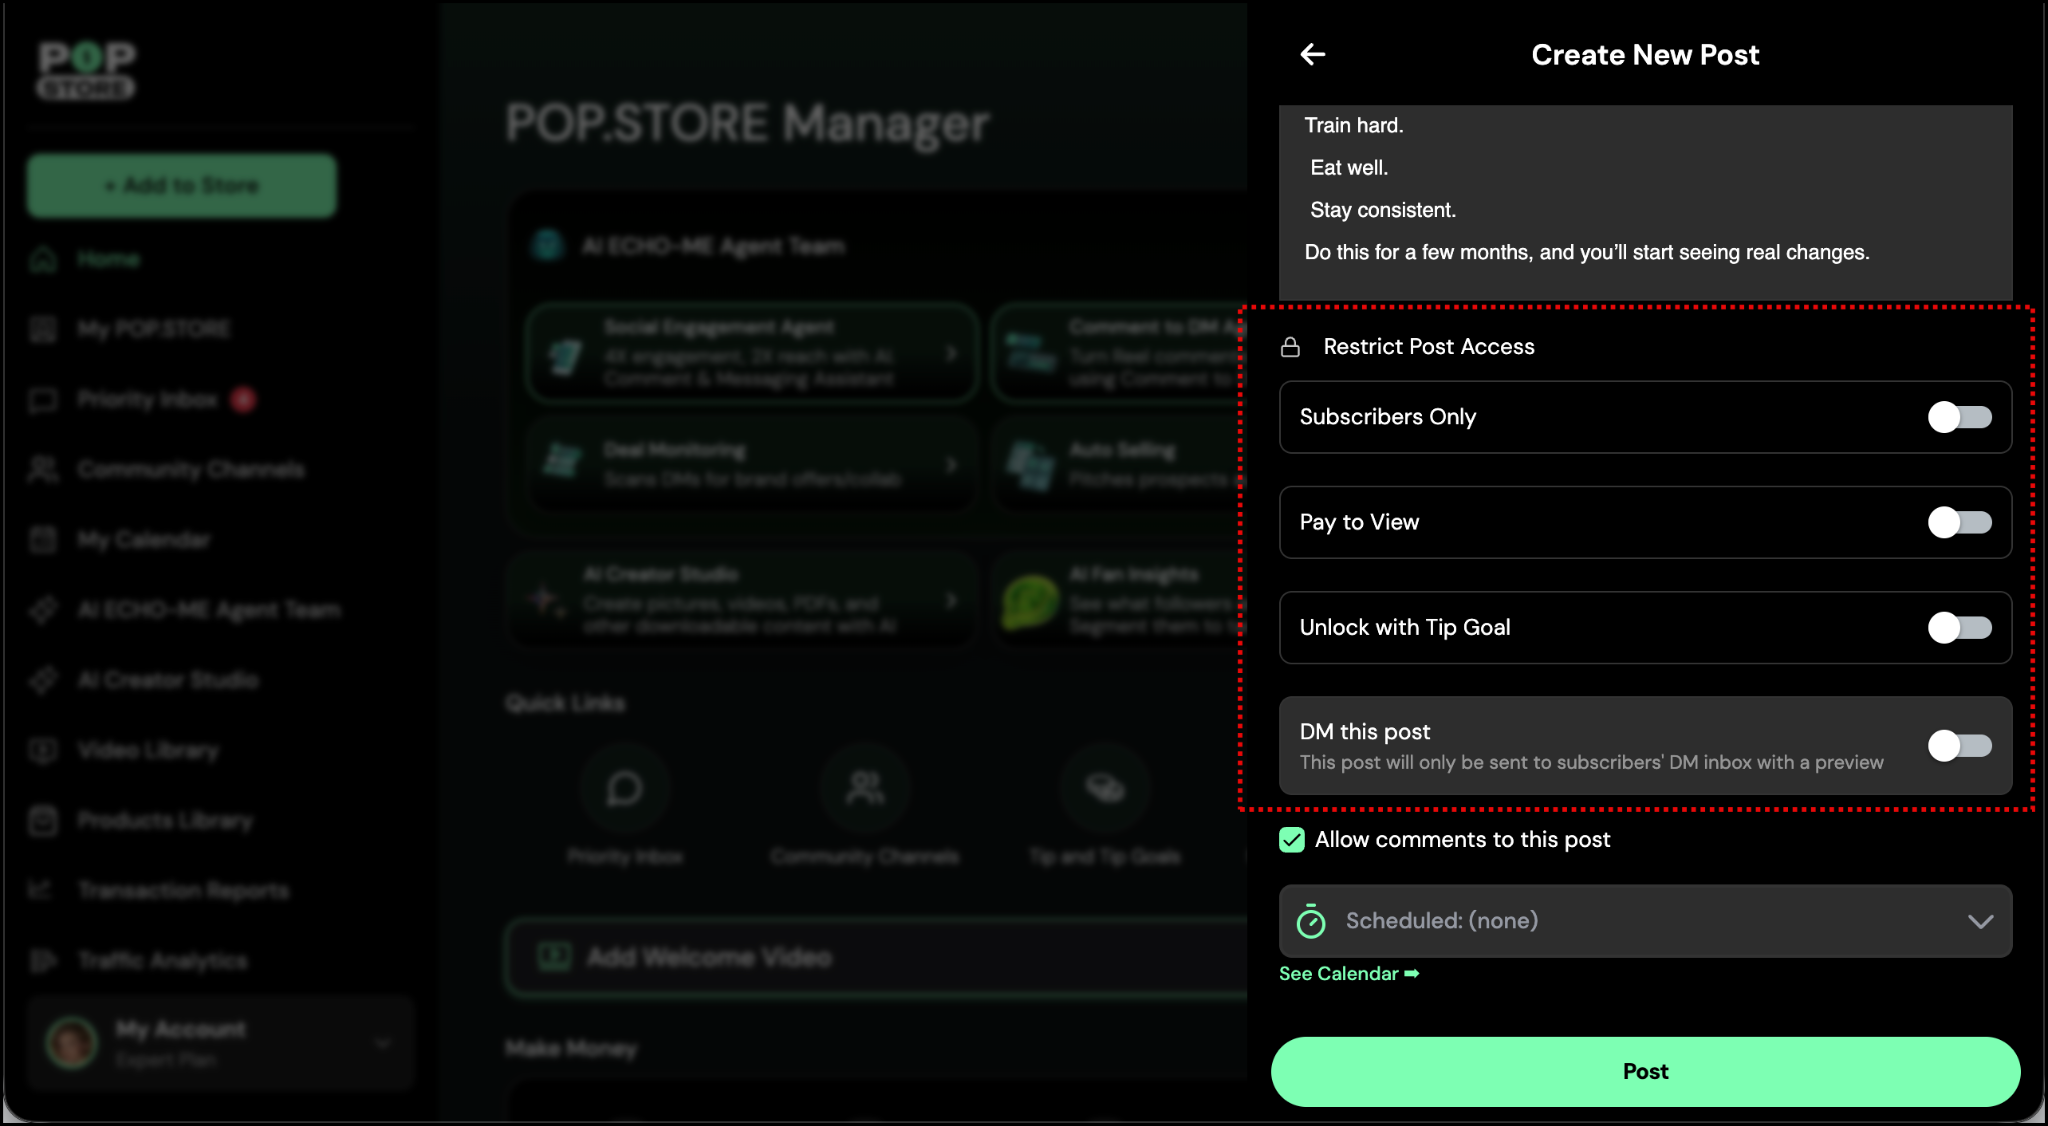Open Social Engagement Agent card arrow
This screenshot has width=2048, height=1126.
[951, 353]
